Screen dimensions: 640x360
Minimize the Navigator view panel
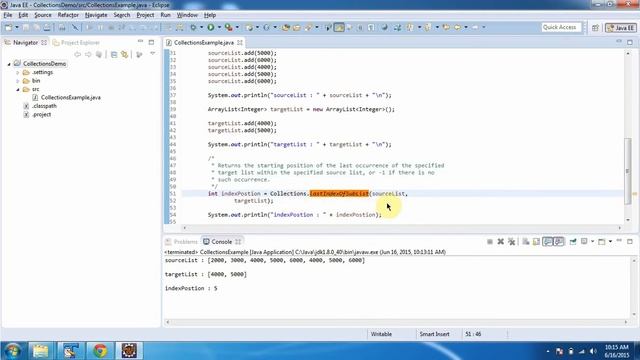[x=140, y=42]
